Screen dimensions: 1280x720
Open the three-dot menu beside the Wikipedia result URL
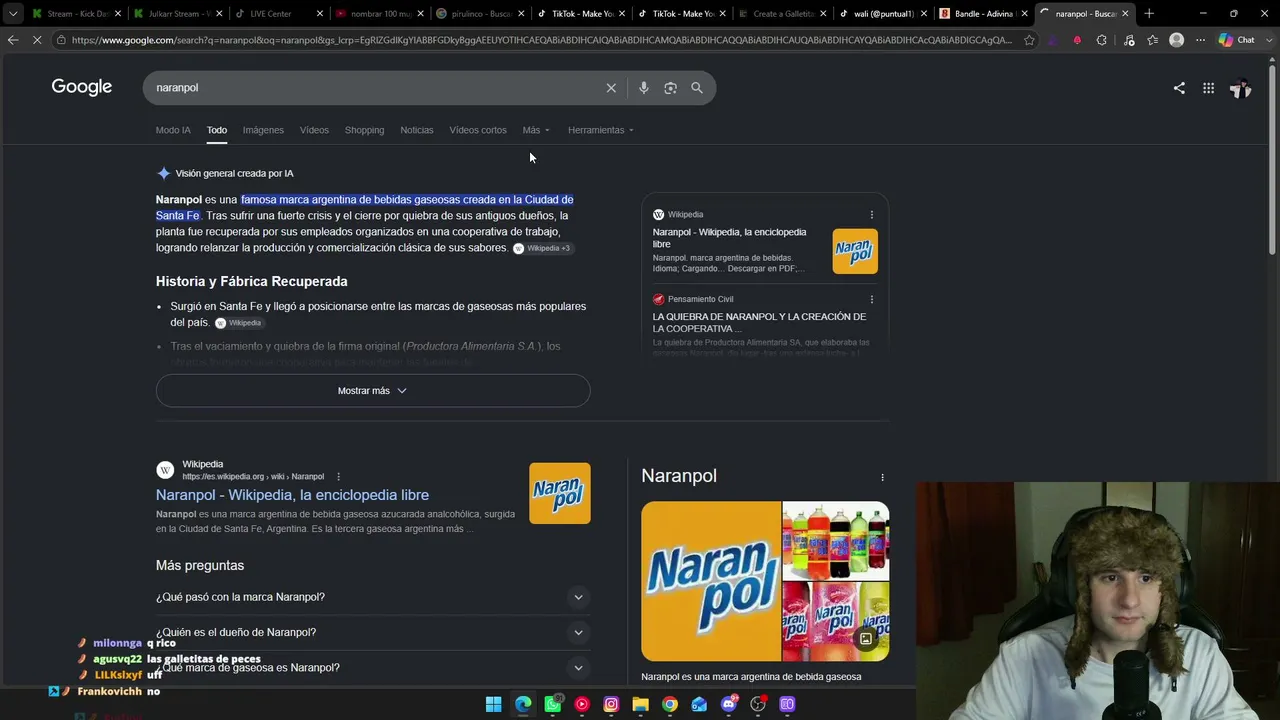point(338,477)
